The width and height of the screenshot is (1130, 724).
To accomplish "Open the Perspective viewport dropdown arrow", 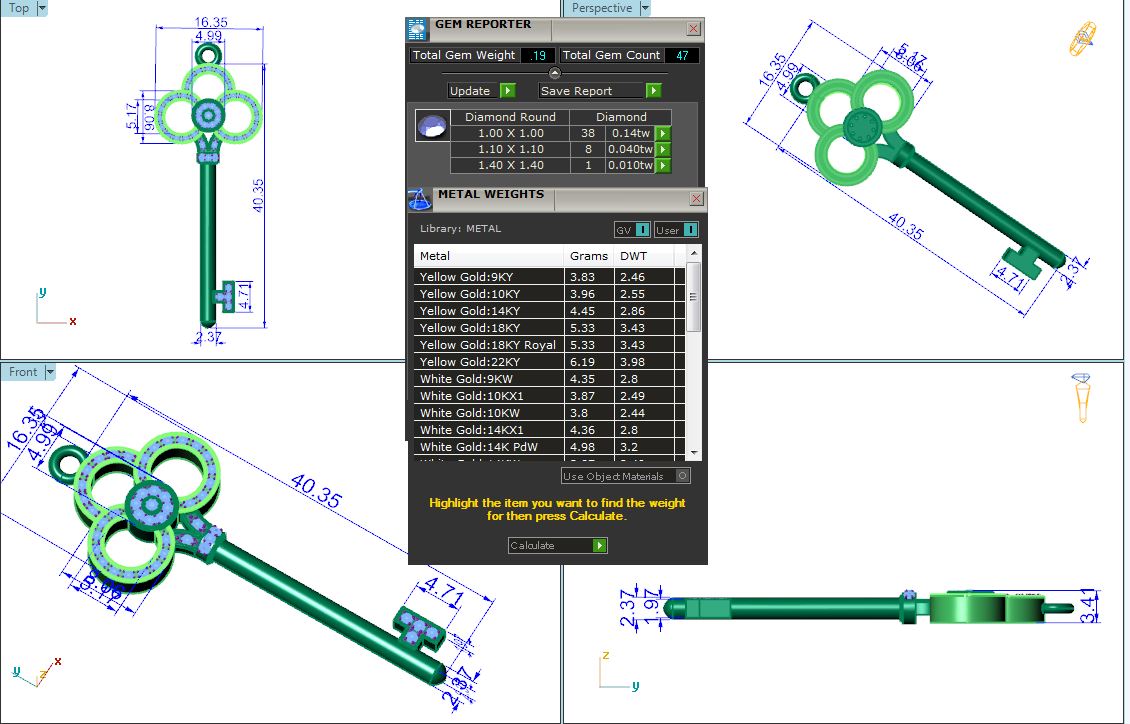I will click(x=644, y=8).
